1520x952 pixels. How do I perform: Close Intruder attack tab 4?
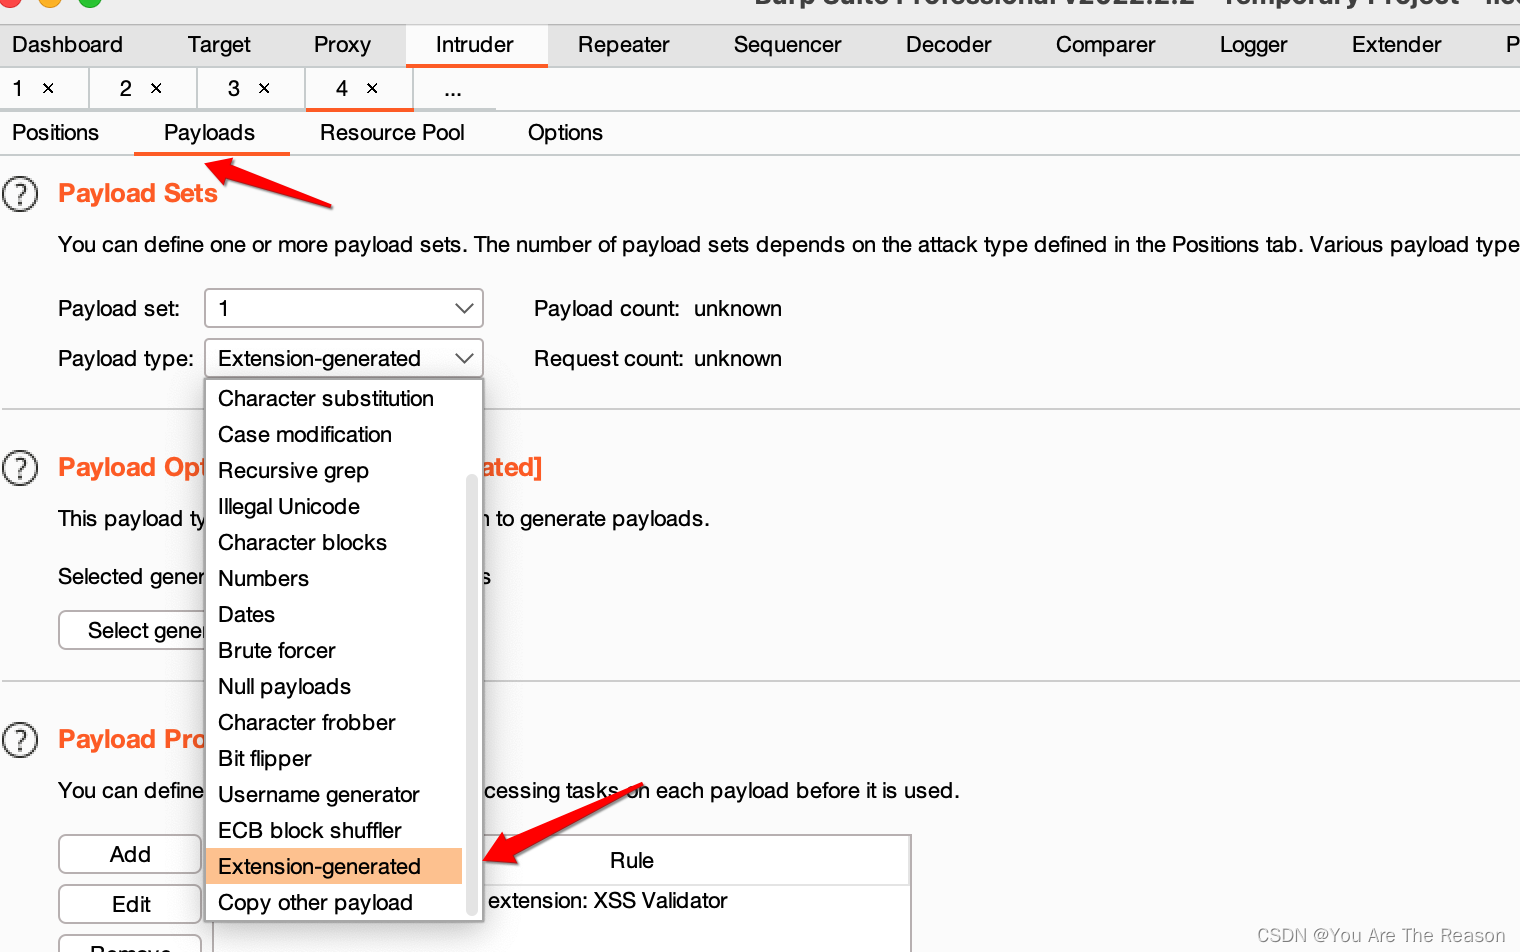point(372,89)
